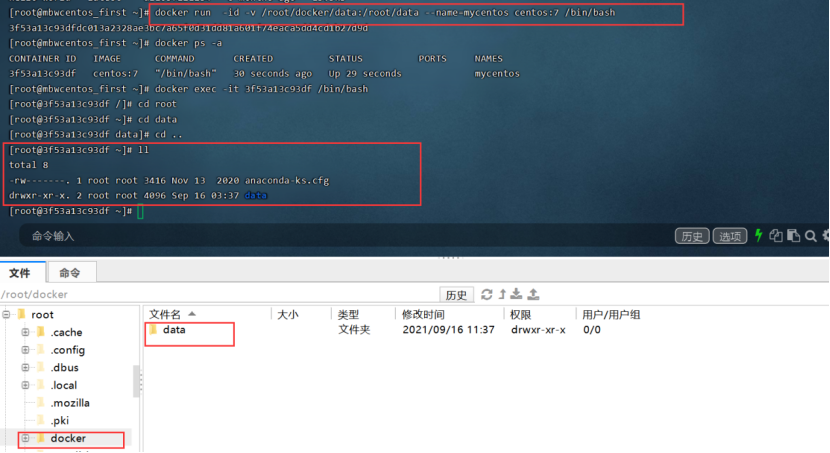The height and width of the screenshot is (453, 830).
Task: Open terminal 历史 history button
Action: (692, 236)
